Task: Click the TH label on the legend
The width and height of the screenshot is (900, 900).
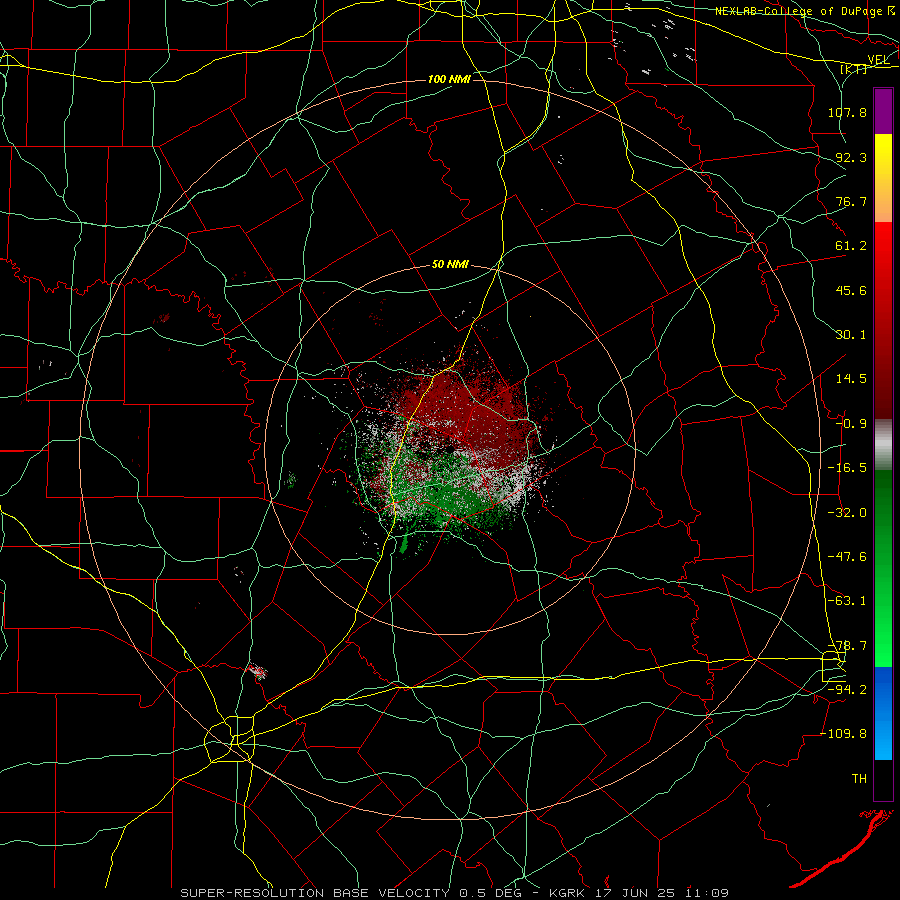Action: (859, 778)
